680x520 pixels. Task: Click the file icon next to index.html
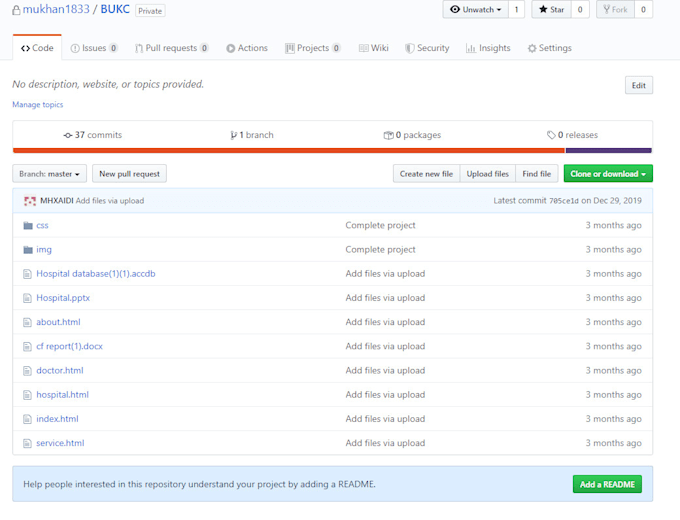pos(28,419)
